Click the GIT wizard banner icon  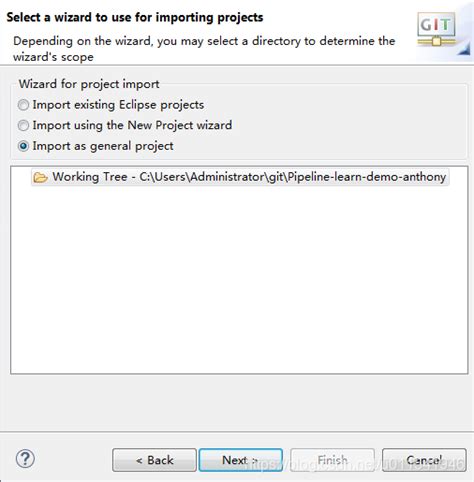436,29
